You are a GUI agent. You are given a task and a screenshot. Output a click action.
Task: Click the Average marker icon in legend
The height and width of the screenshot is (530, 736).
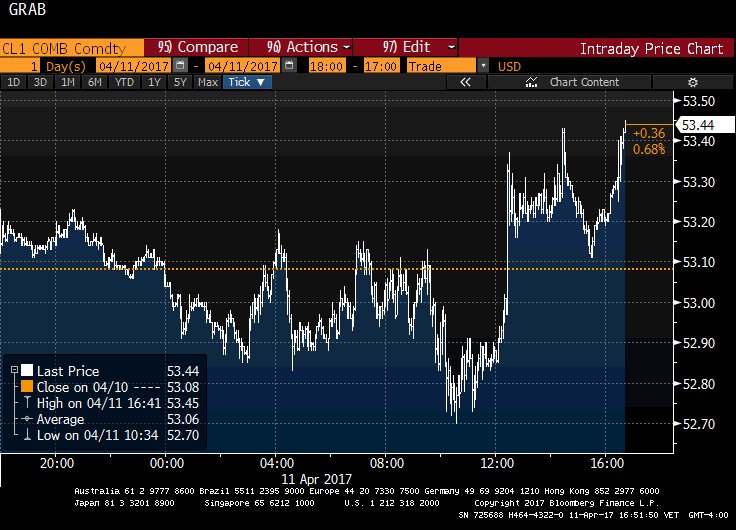click(26, 420)
